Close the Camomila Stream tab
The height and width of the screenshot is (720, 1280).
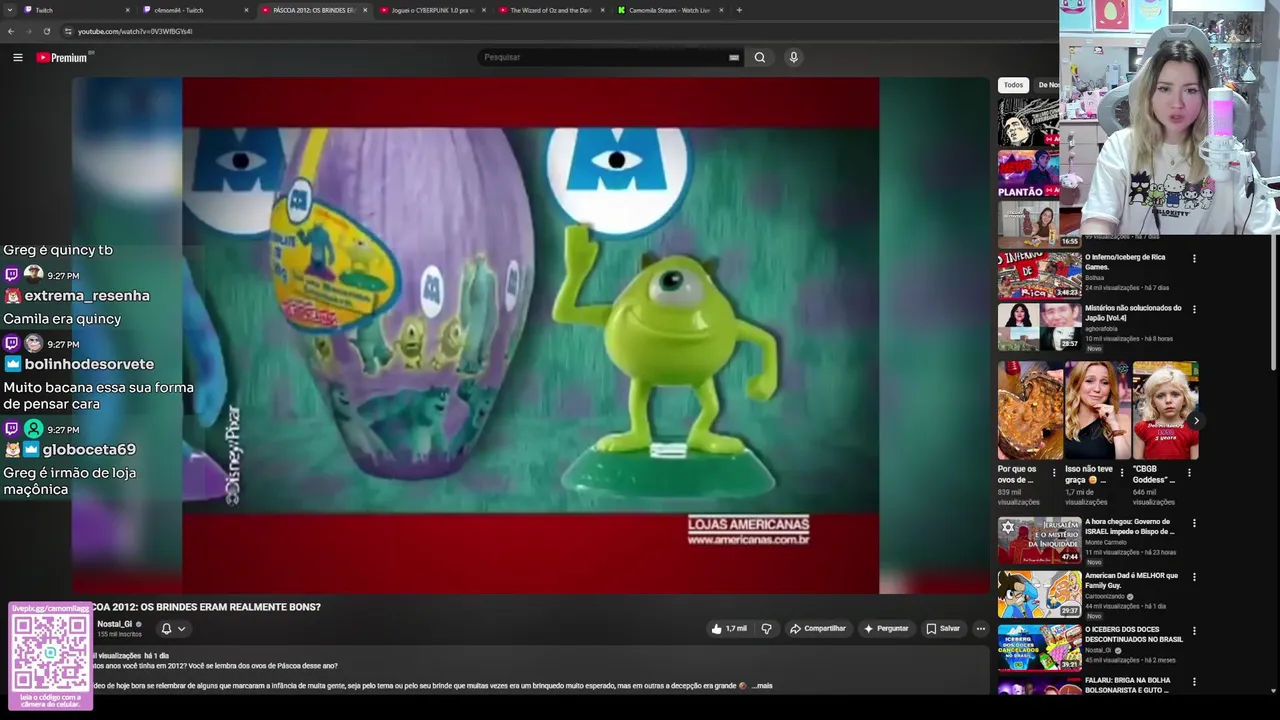pos(721,10)
